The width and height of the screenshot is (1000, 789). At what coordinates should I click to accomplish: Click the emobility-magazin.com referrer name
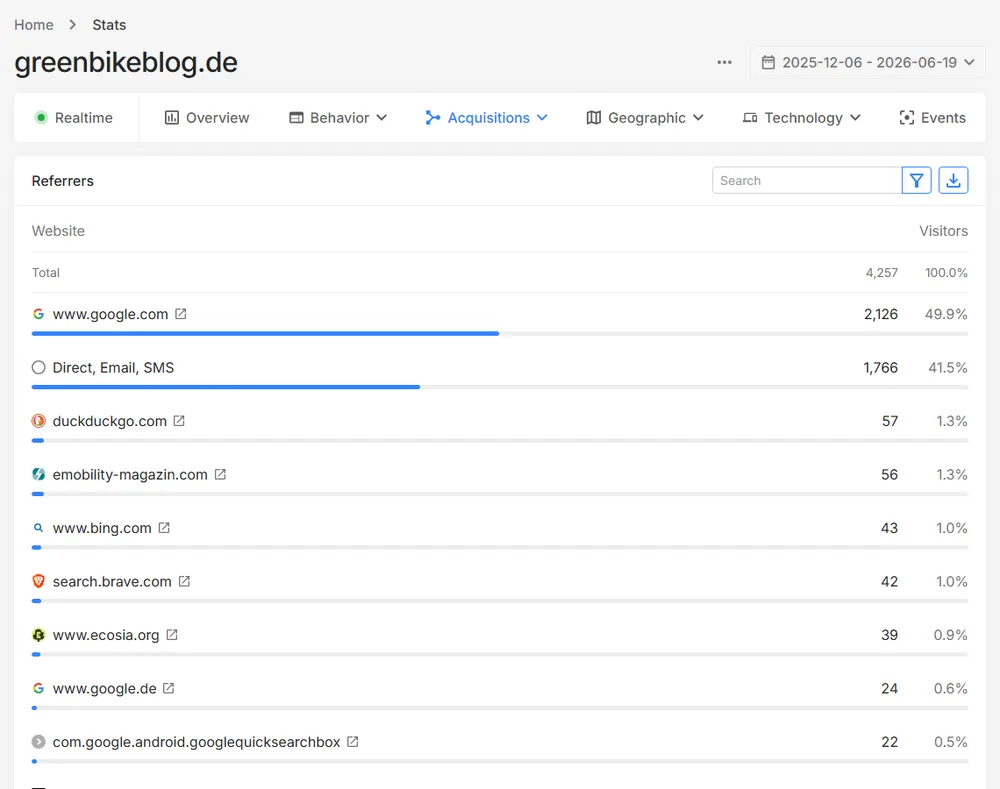(x=130, y=475)
